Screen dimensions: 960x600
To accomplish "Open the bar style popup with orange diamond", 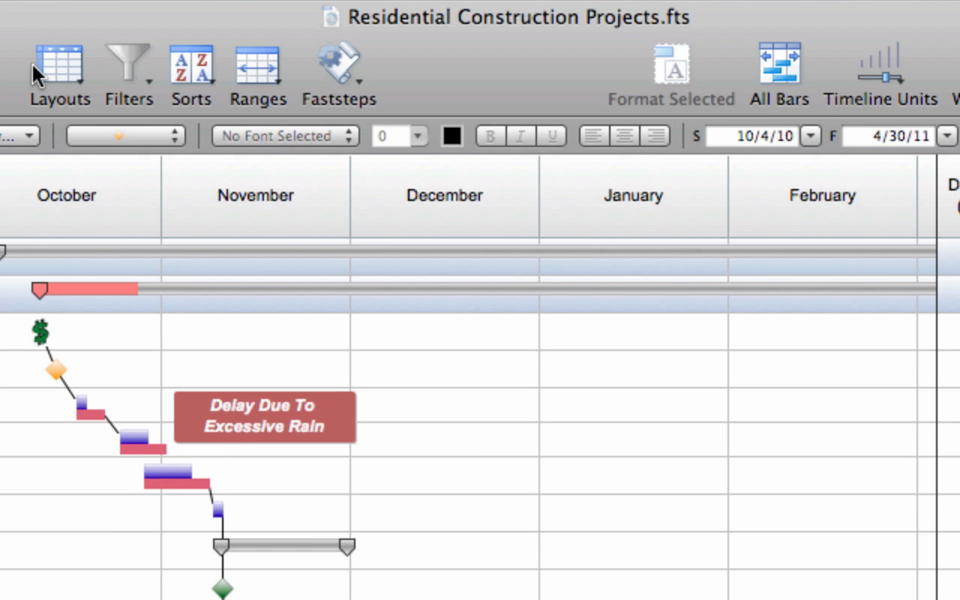I will [x=126, y=136].
